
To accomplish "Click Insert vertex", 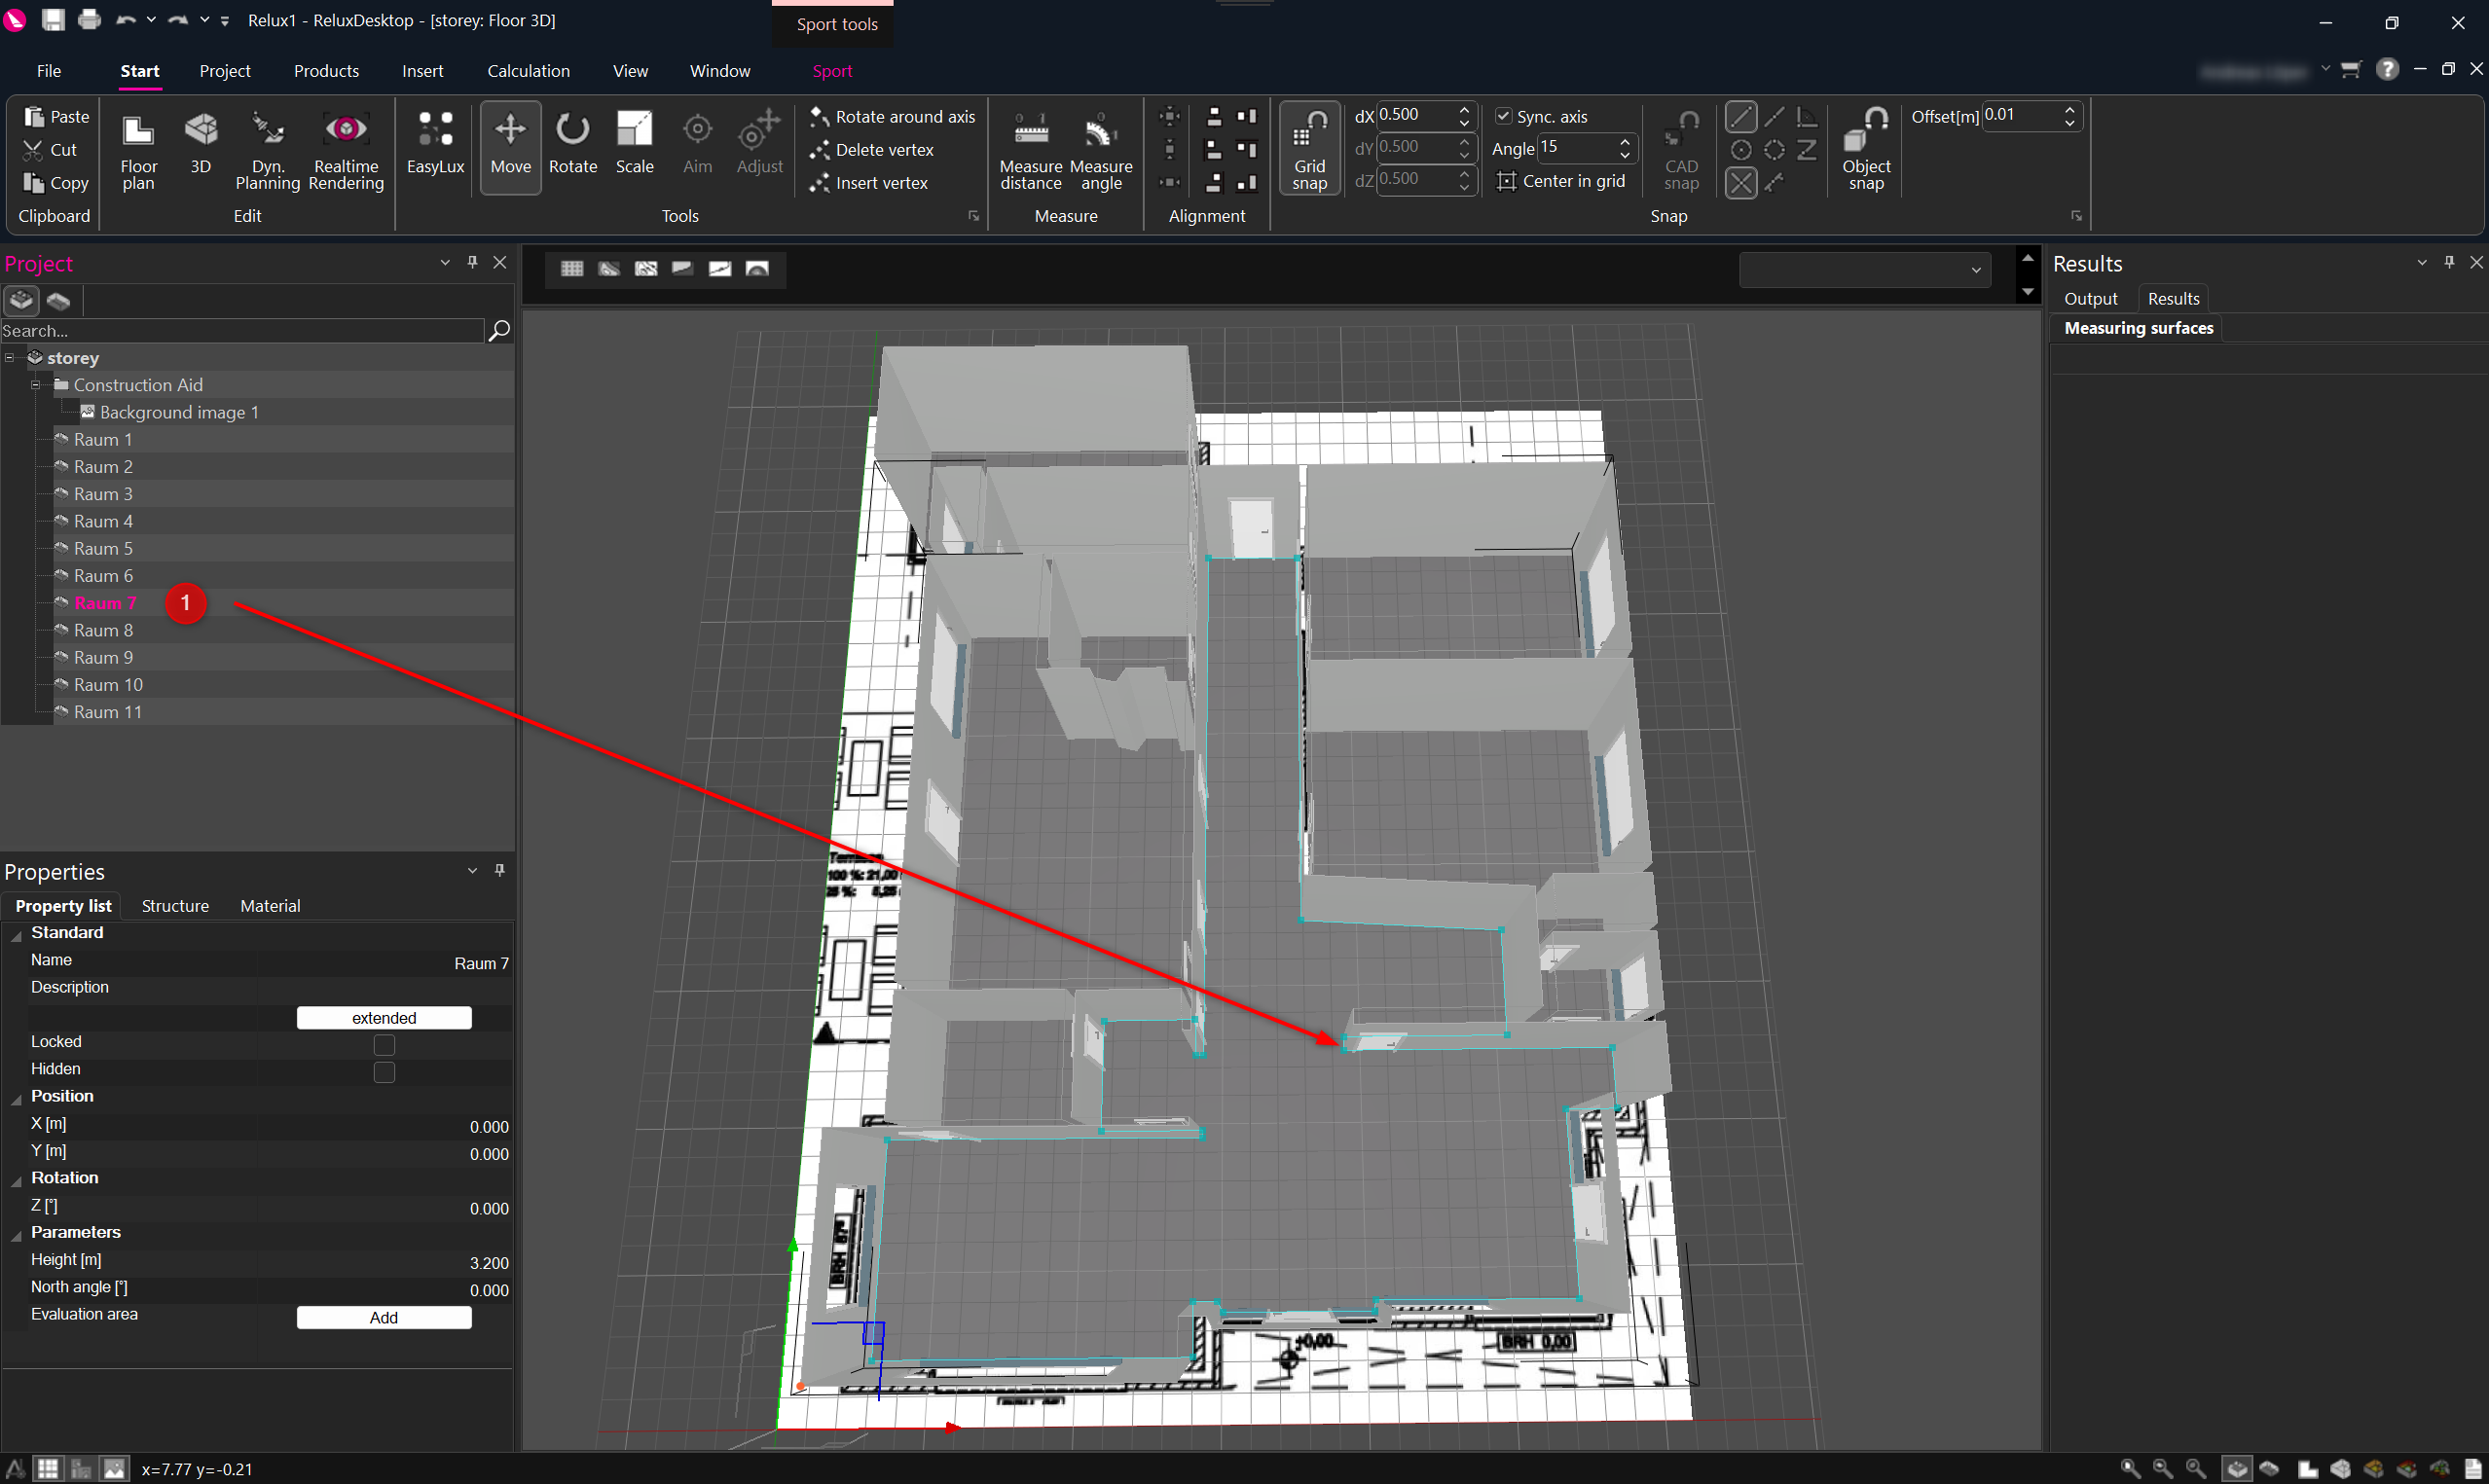I will pyautogui.click(x=868, y=183).
